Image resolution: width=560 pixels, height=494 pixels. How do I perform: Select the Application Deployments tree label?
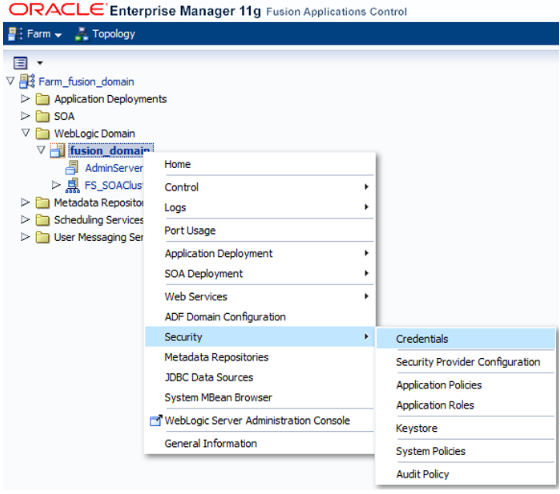tap(110, 99)
